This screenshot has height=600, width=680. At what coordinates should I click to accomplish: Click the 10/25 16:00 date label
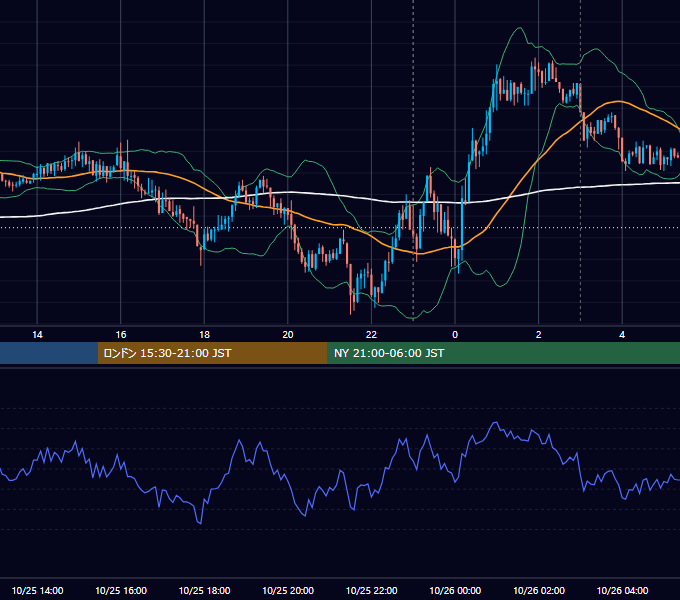click(121, 590)
